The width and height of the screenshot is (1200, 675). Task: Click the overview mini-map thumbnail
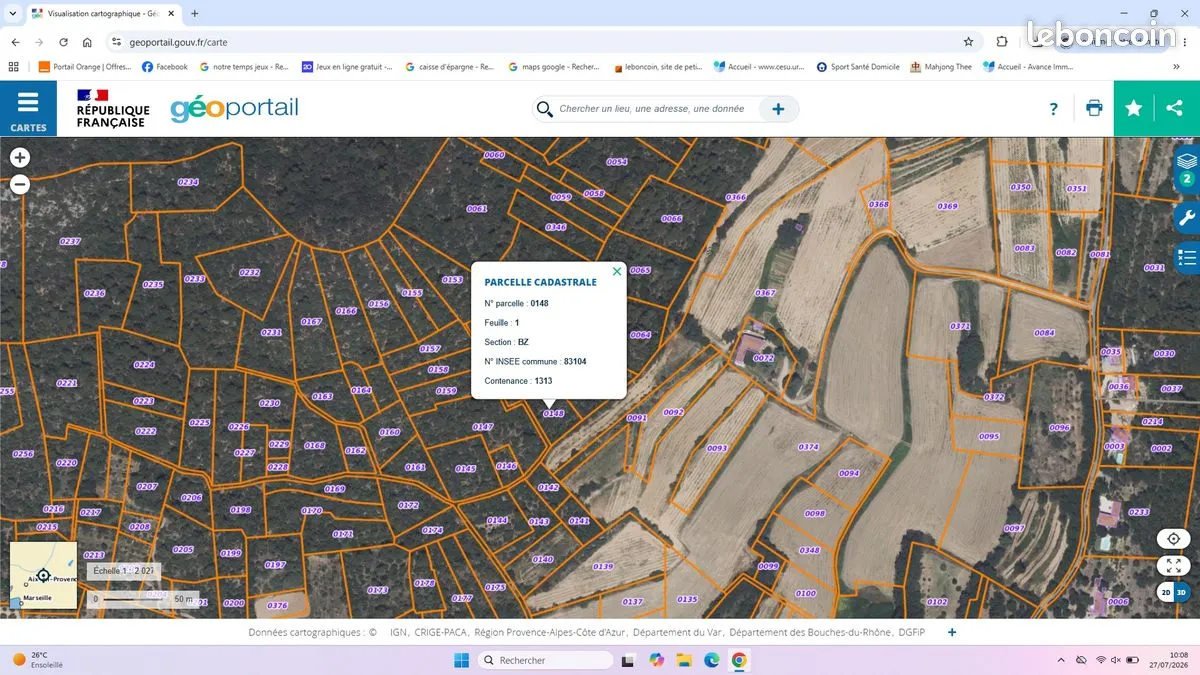click(x=43, y=576)
